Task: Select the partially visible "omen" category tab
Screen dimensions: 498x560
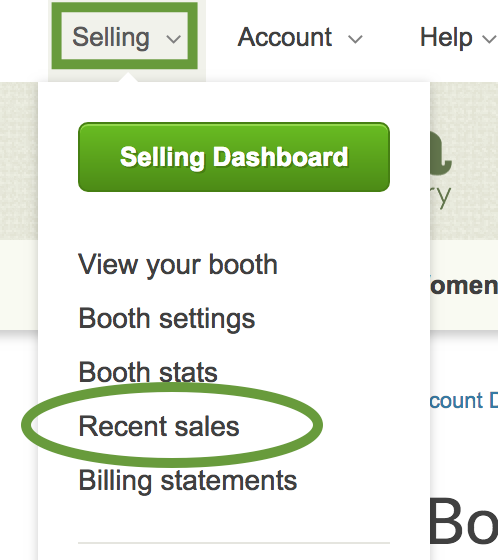Action: point(464,286)
